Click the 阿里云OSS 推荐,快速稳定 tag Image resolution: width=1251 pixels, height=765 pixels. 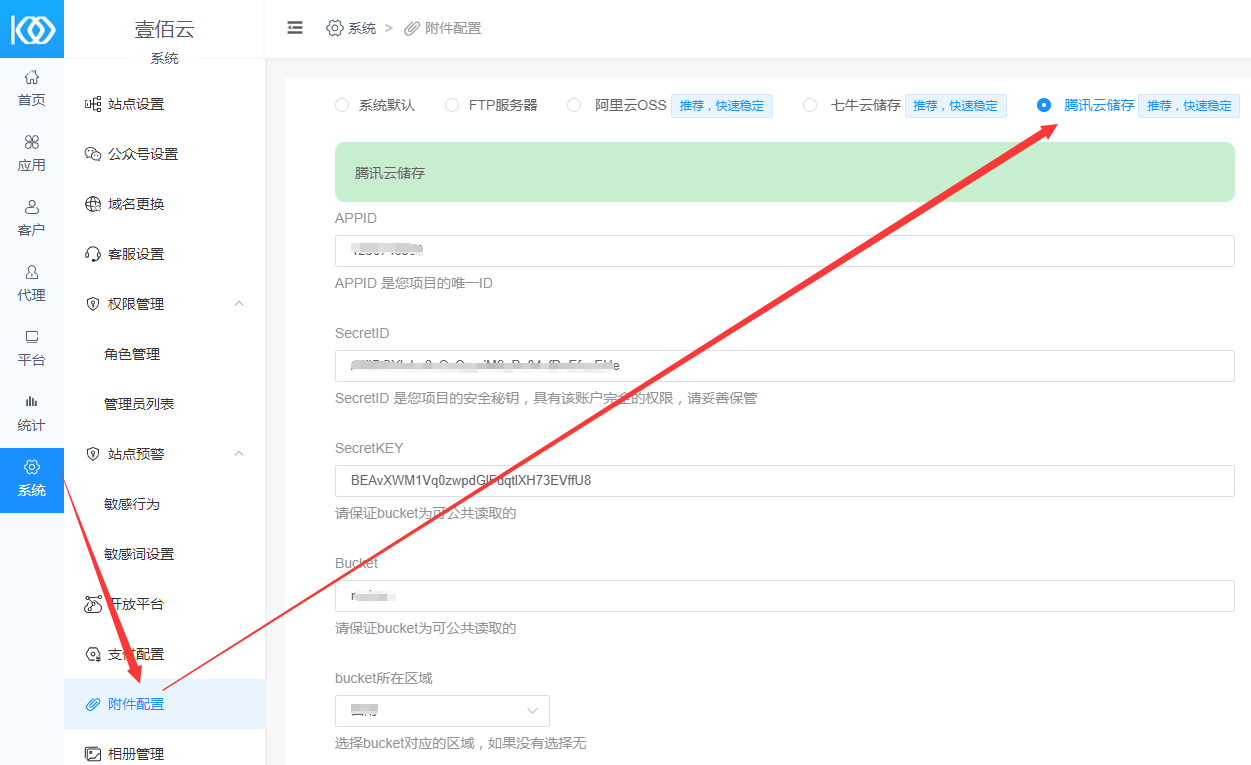click(x=722, y=106)
